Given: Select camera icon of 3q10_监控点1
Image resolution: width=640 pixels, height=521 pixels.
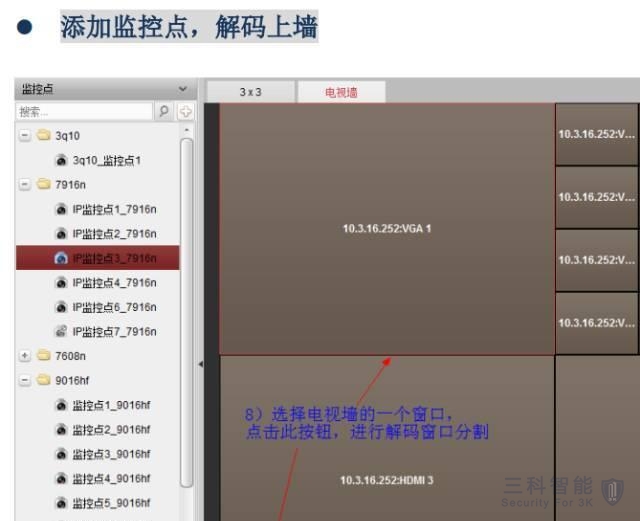Looking at the screenshot, I should click(61, 160).
